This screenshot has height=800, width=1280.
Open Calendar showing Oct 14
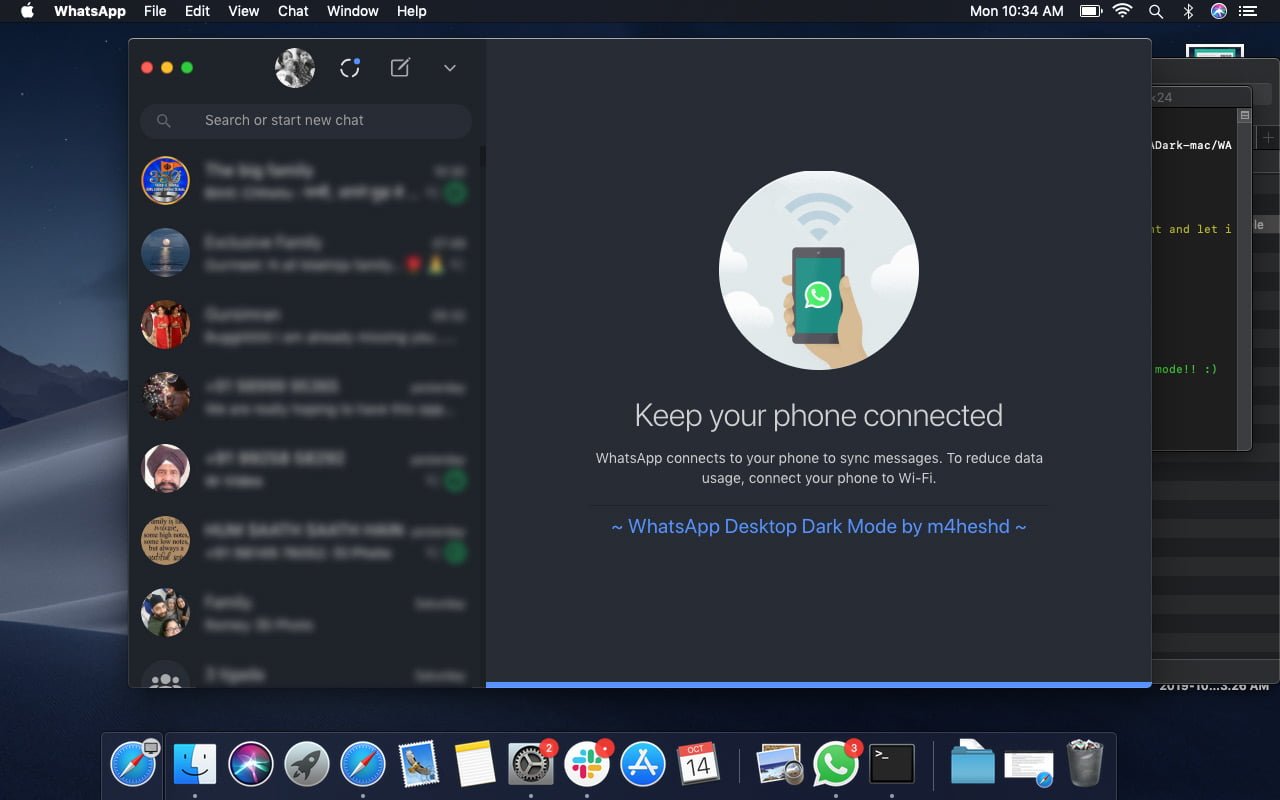699,766
